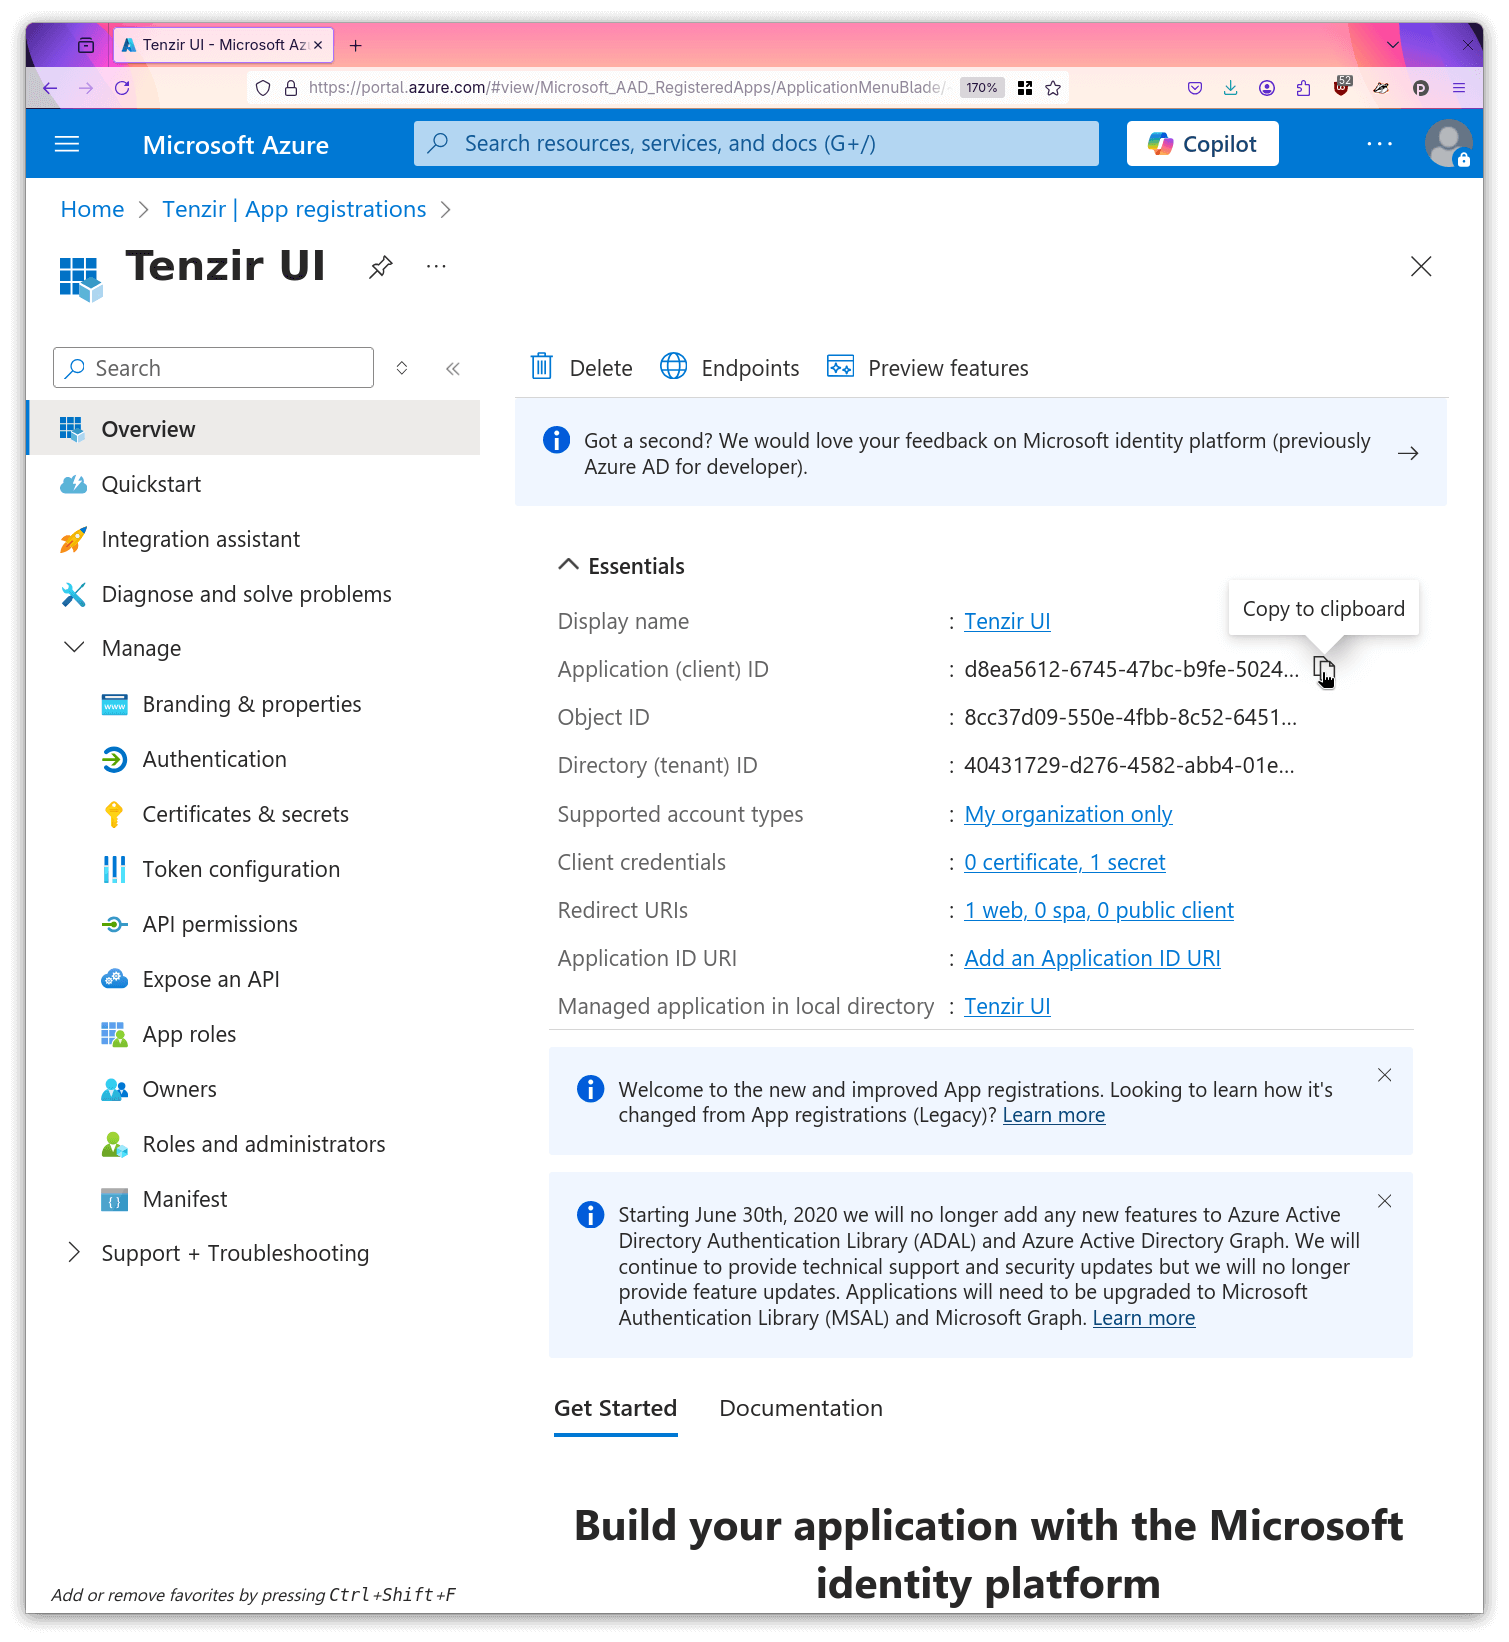Focus the Azure global search box
1509x1642 pixels.
pyautogui.click(x=756, y=144)
